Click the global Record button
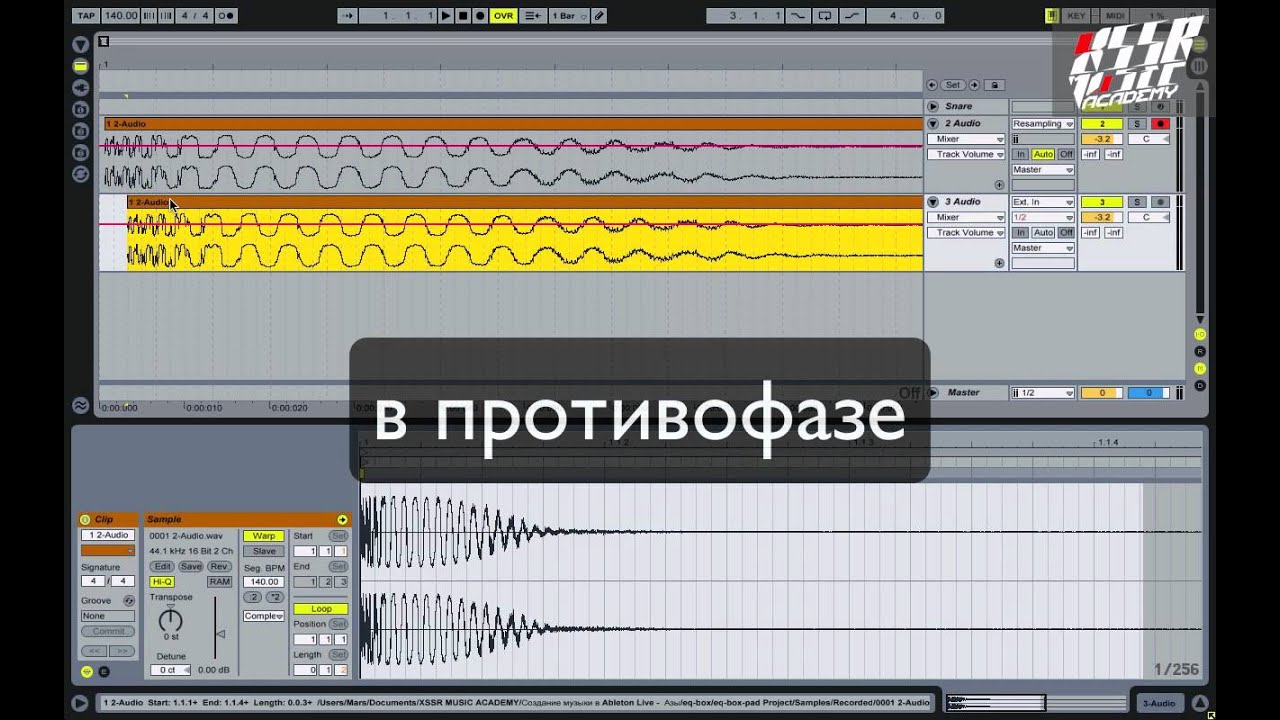The width and height of the screenshot is (1280, 720). pyautogui.click(x=480, y=16)
